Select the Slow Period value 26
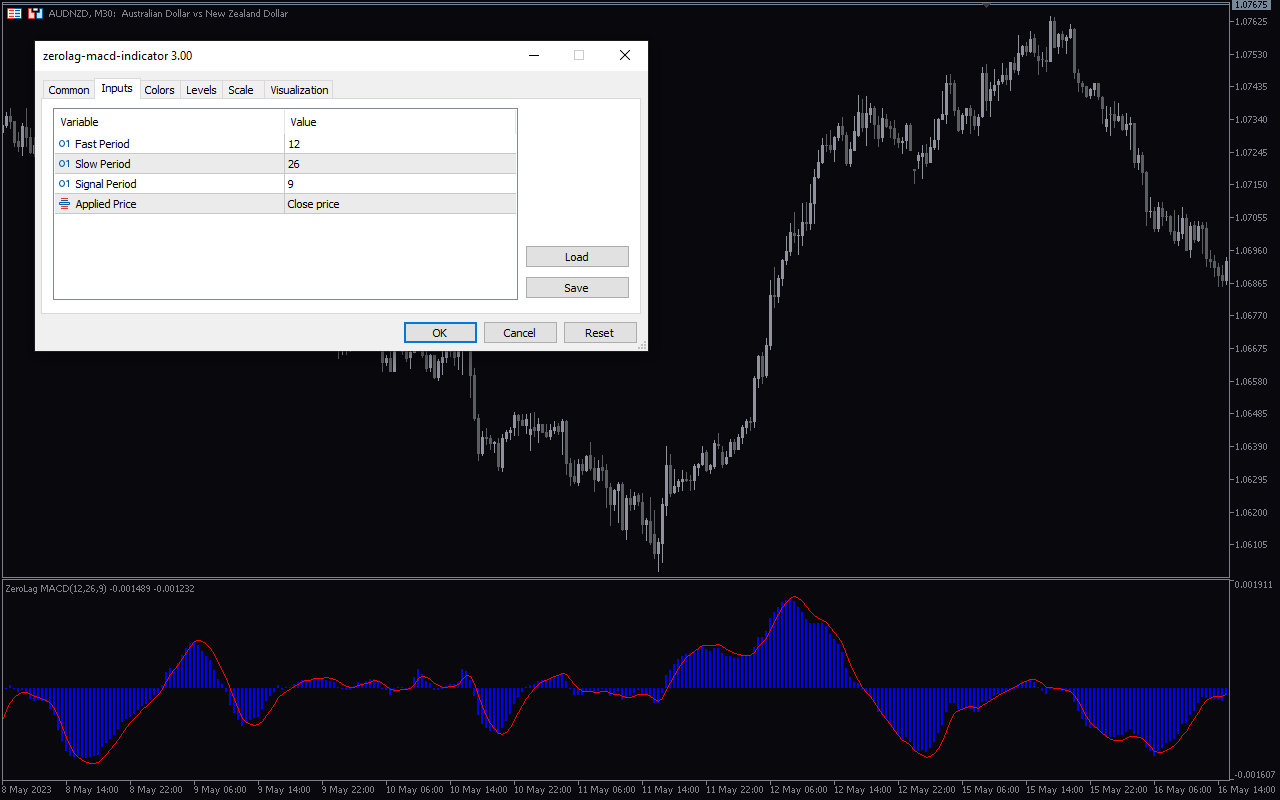Image resolution: width=1280 pixels, height=800 pixels. pyautogui.click(x=400, y=164)
